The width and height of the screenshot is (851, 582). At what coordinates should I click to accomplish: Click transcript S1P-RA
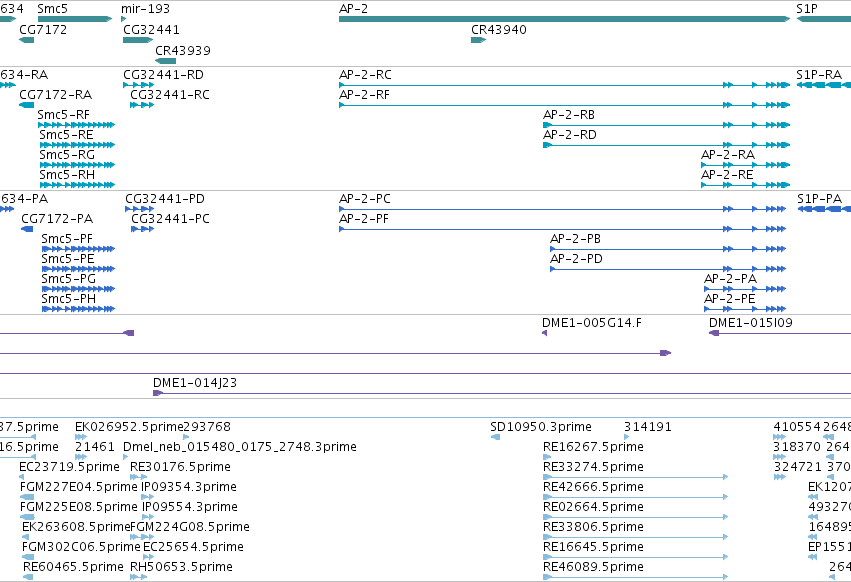click(824, 85)
